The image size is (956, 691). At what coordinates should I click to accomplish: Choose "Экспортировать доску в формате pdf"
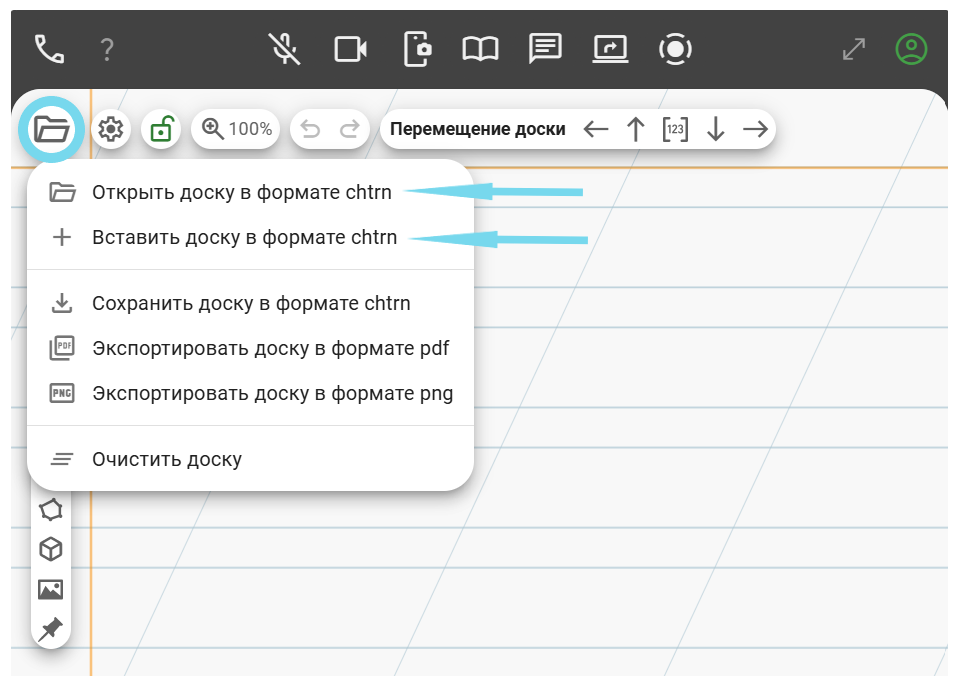pos(270,348)
